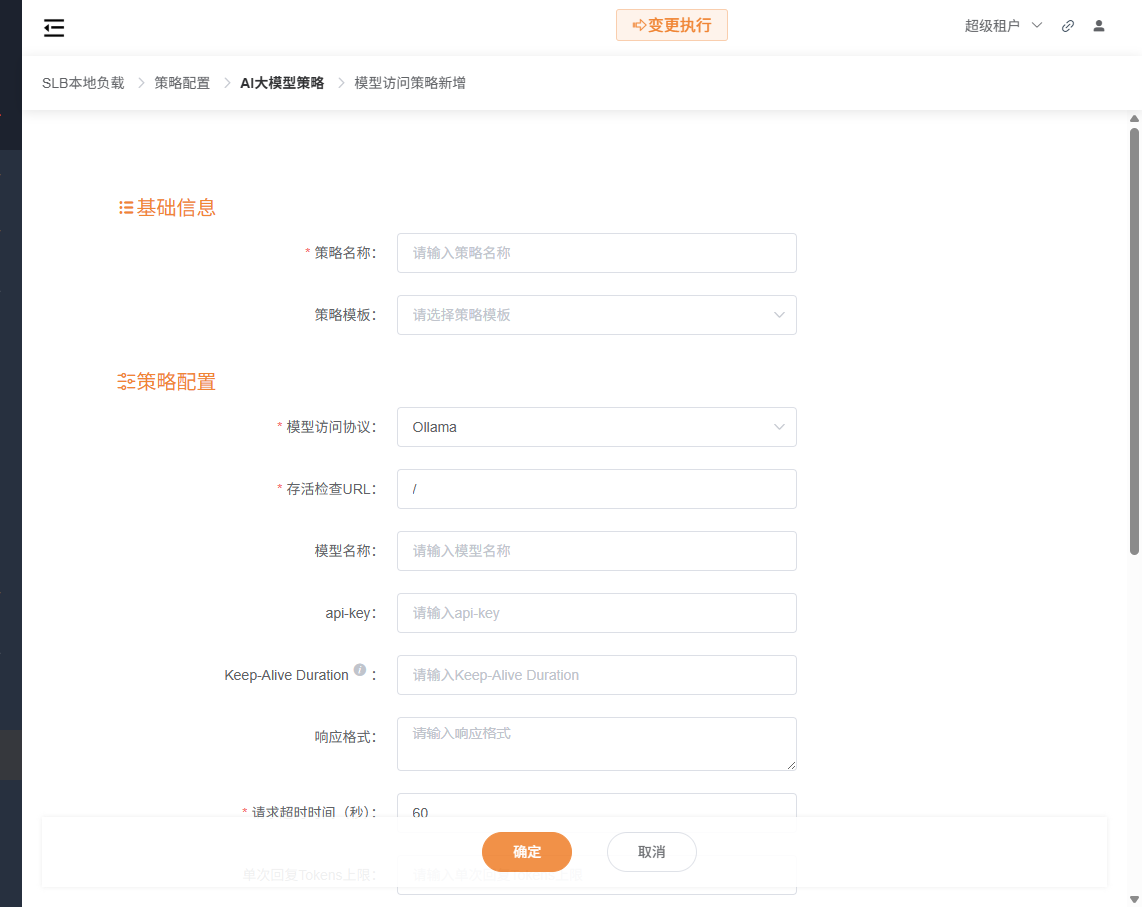The image size is (1142, 907).
Task: Open the 超级租户 account dropdown
Action: coord(1002,26)
